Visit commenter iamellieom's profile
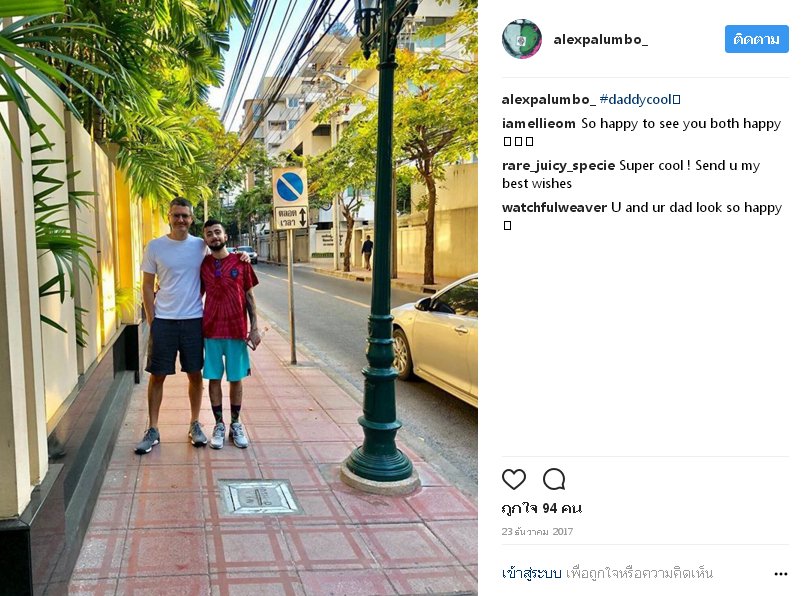Image resolution: width=812 pixels, height=596 pixels. [x=539, y=124]
